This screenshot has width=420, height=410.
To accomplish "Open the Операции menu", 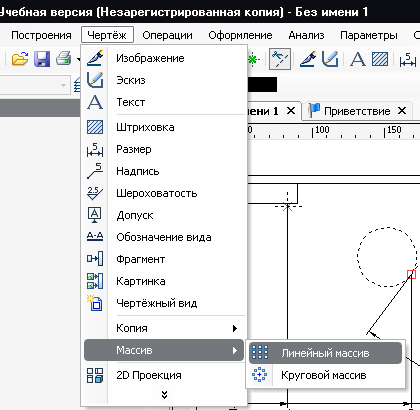I will 167,35.
